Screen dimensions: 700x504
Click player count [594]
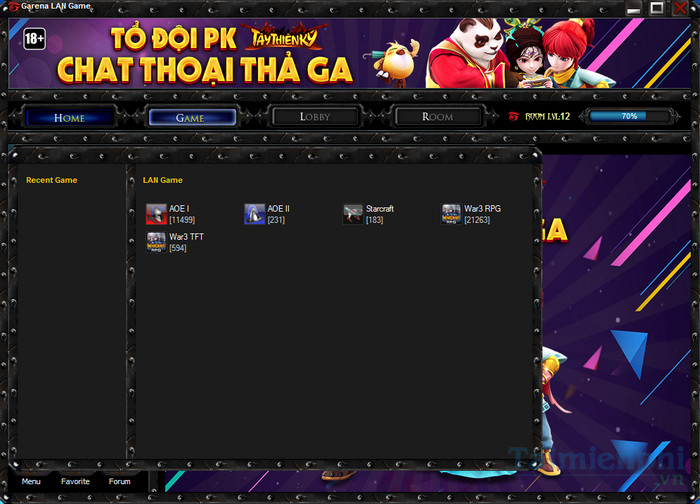click(x=178, y=248)
